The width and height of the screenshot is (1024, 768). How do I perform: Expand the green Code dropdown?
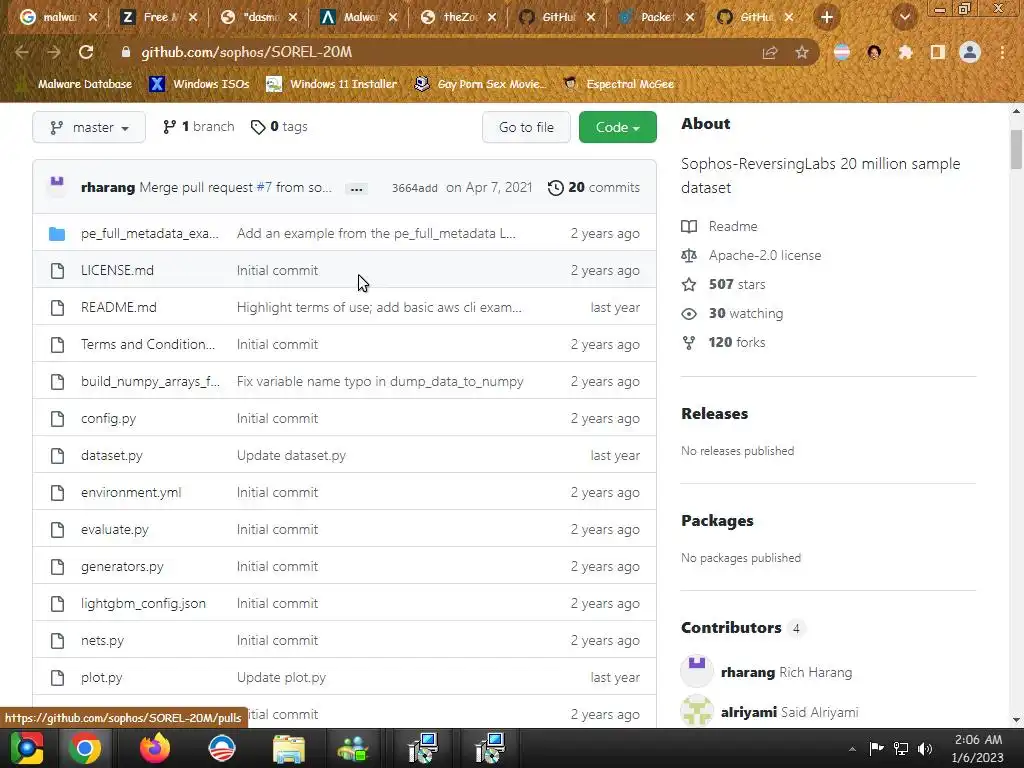618,127
